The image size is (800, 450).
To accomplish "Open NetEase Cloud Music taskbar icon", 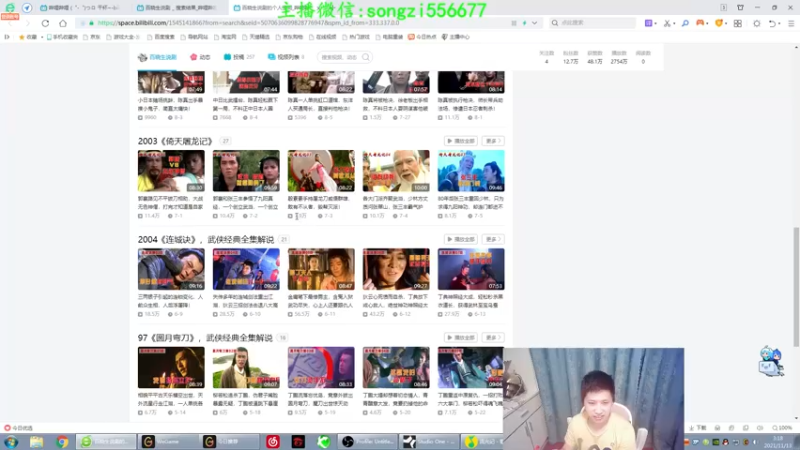I will (x=273, y=441).
